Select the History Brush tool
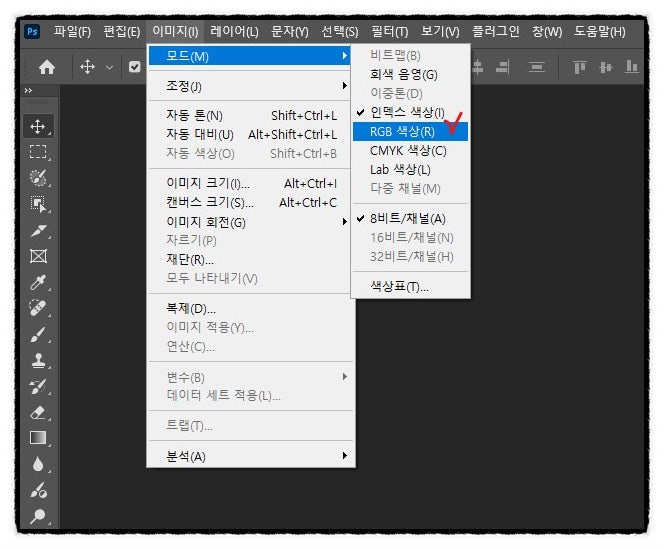 click(x=38, y=386)
